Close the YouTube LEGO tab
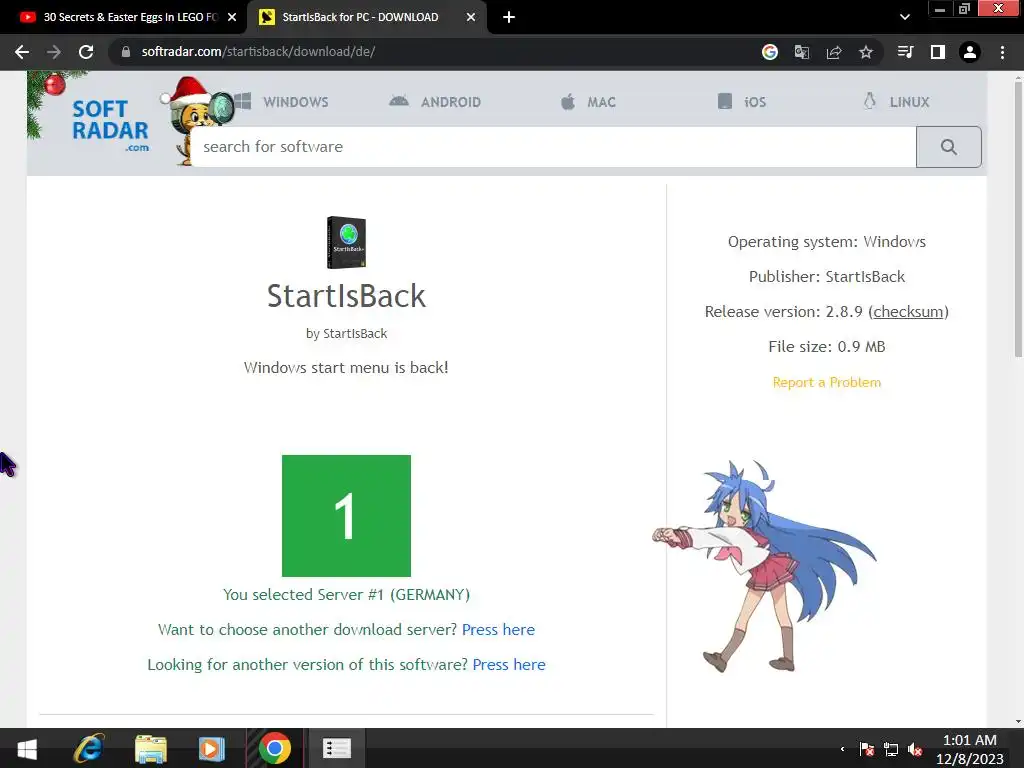Image resolution: width=1024 pixels, height=768 pixels. [x=232, y=17]
